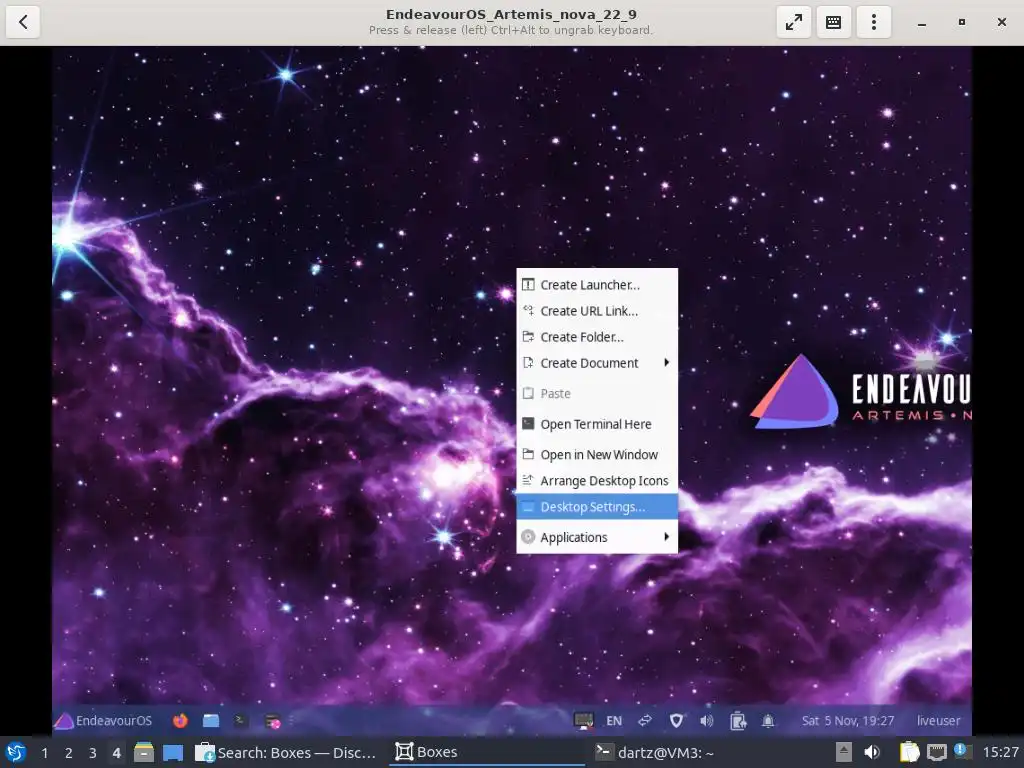1024x768 pixels.
Task: Click the network arrows icon in the guest tray
Action: coord(645,720)
